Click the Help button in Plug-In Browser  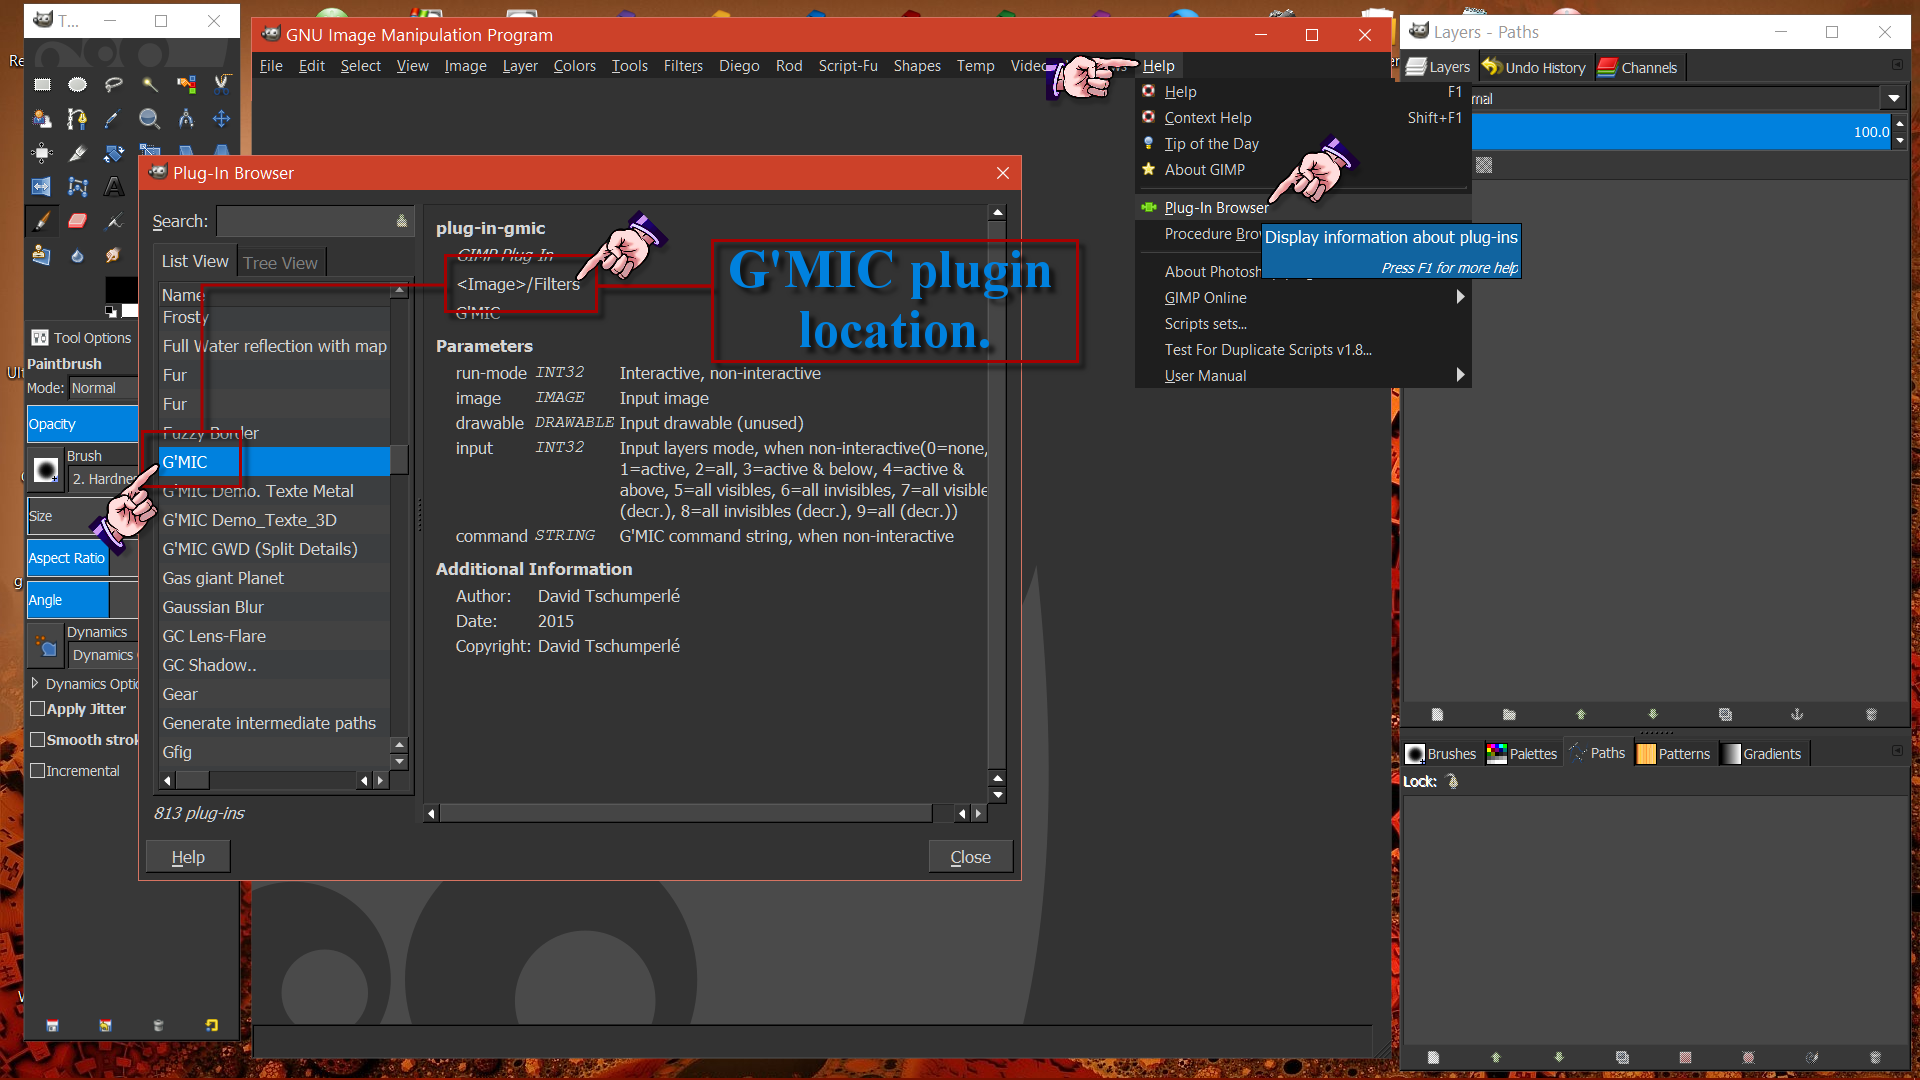(x=188, y=857)
